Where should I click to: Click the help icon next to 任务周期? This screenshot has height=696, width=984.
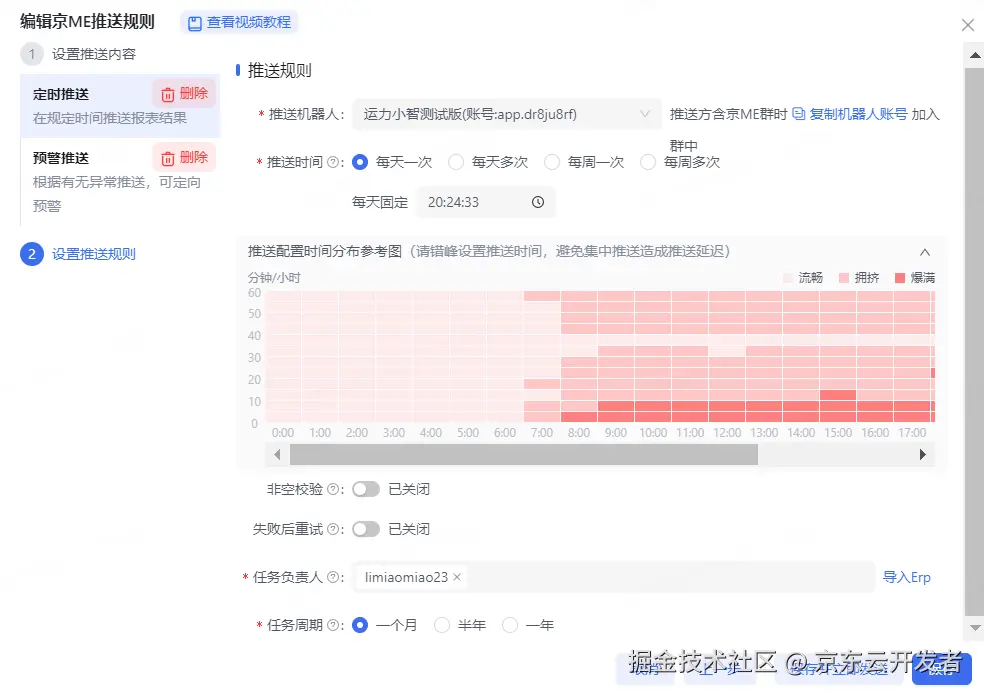tap(334, 625)
